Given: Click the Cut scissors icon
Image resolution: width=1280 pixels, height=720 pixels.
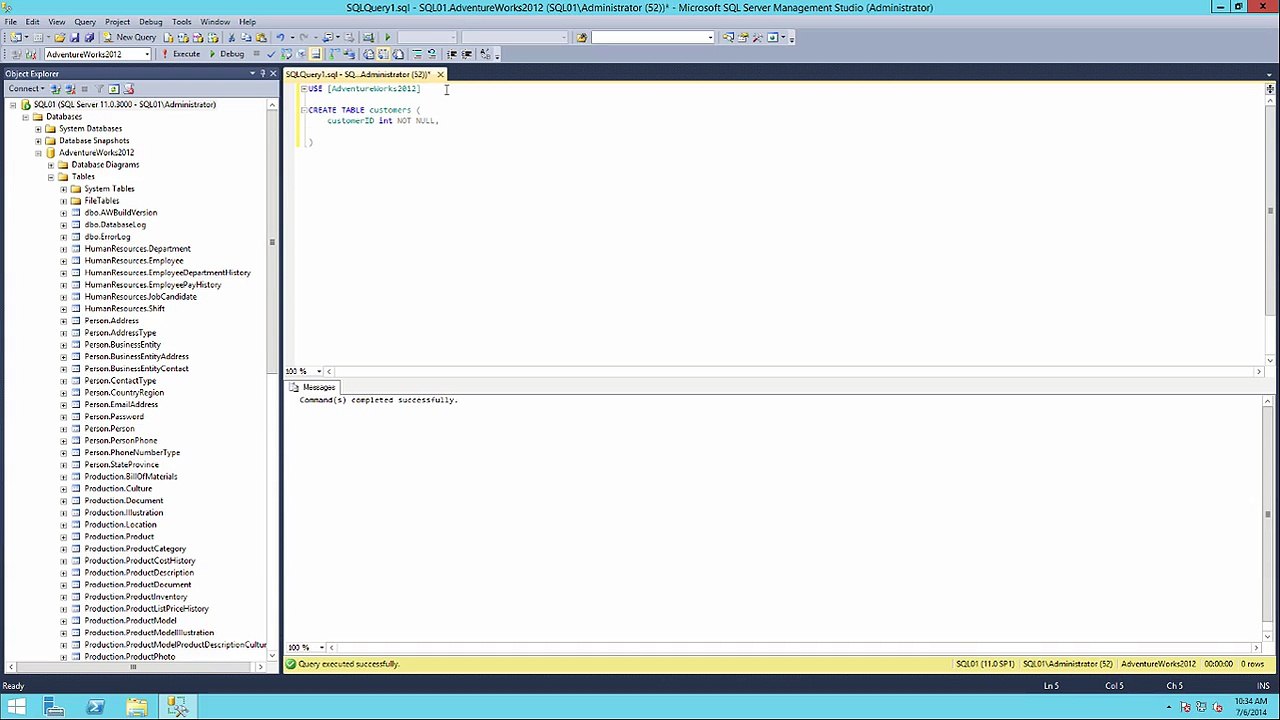Looking at the screenshot, I should (x=231, y=37).
